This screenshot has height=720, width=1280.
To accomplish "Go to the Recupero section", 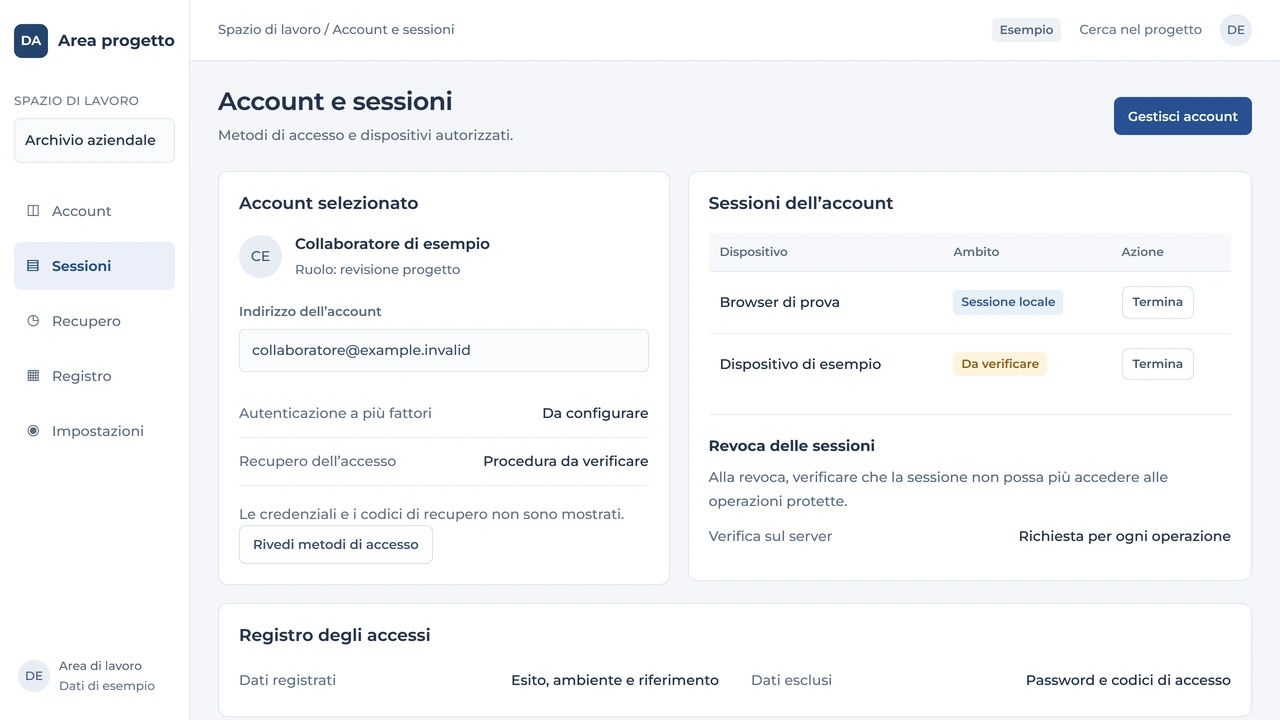I will [94, 321].
